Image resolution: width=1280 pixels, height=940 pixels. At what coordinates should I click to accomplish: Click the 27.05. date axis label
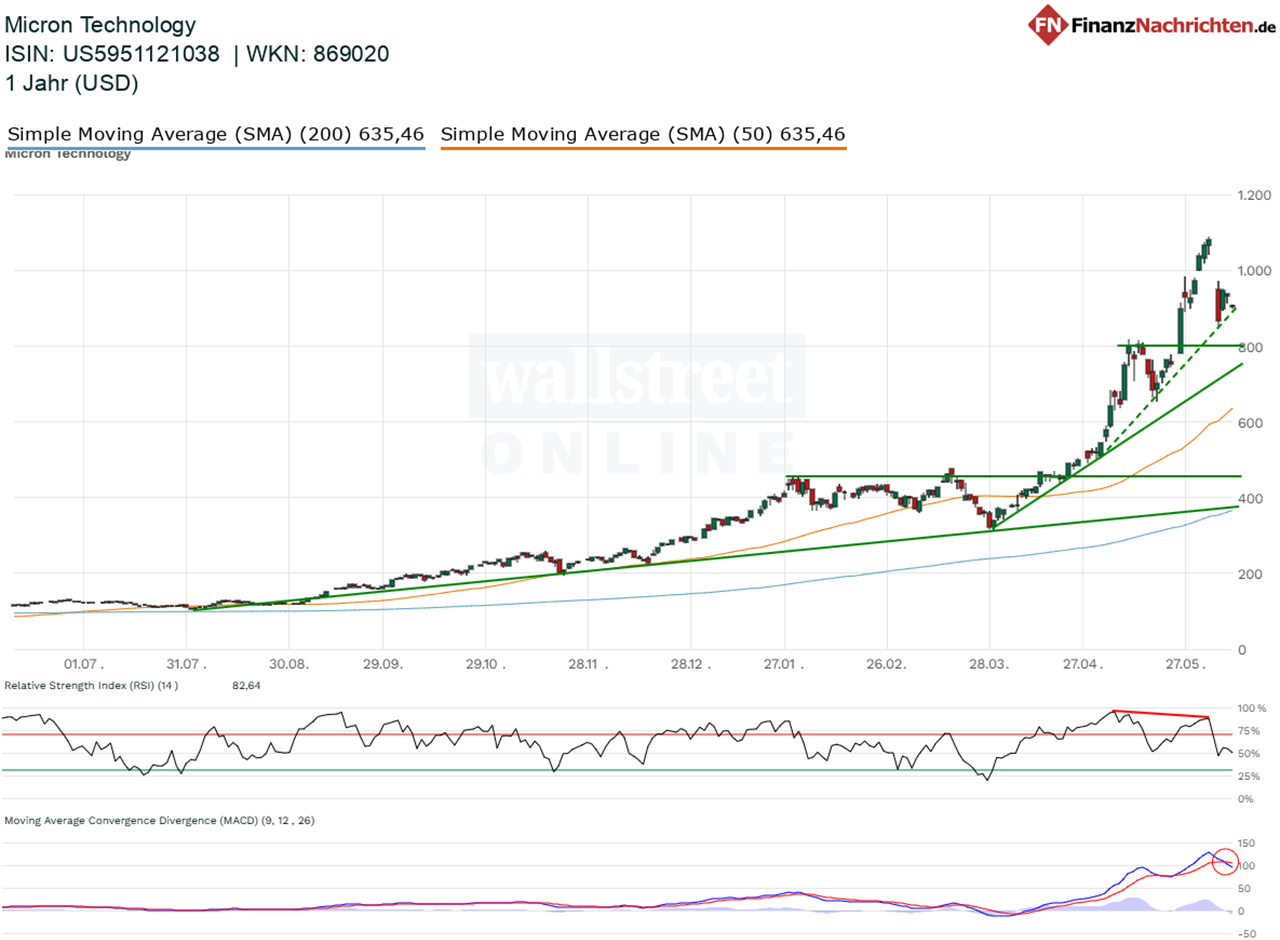tap(1185, 664)
